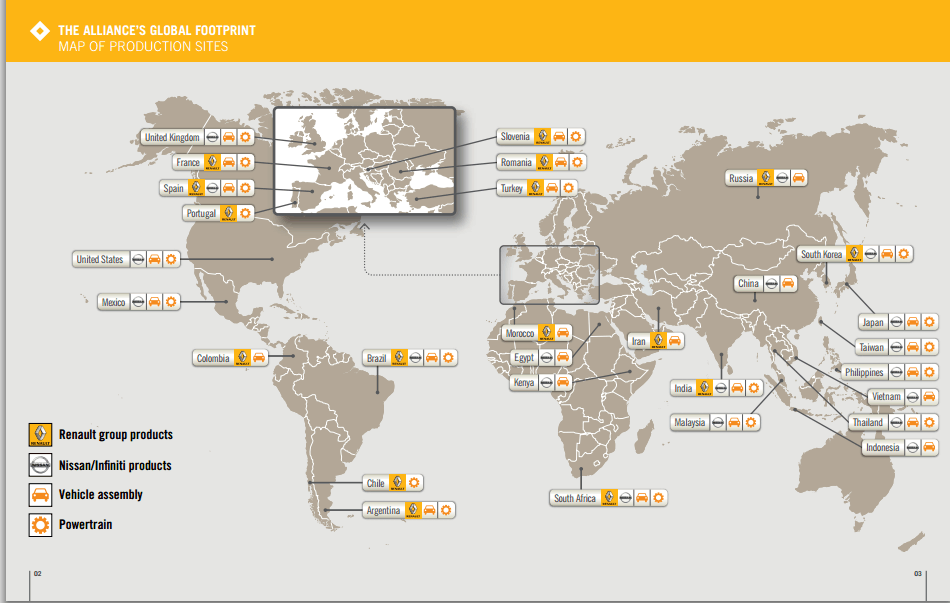The width and height of the screenshot is (950, 603).
Task: Click the car icon on Iran label
Action: [x=675, y=341]
